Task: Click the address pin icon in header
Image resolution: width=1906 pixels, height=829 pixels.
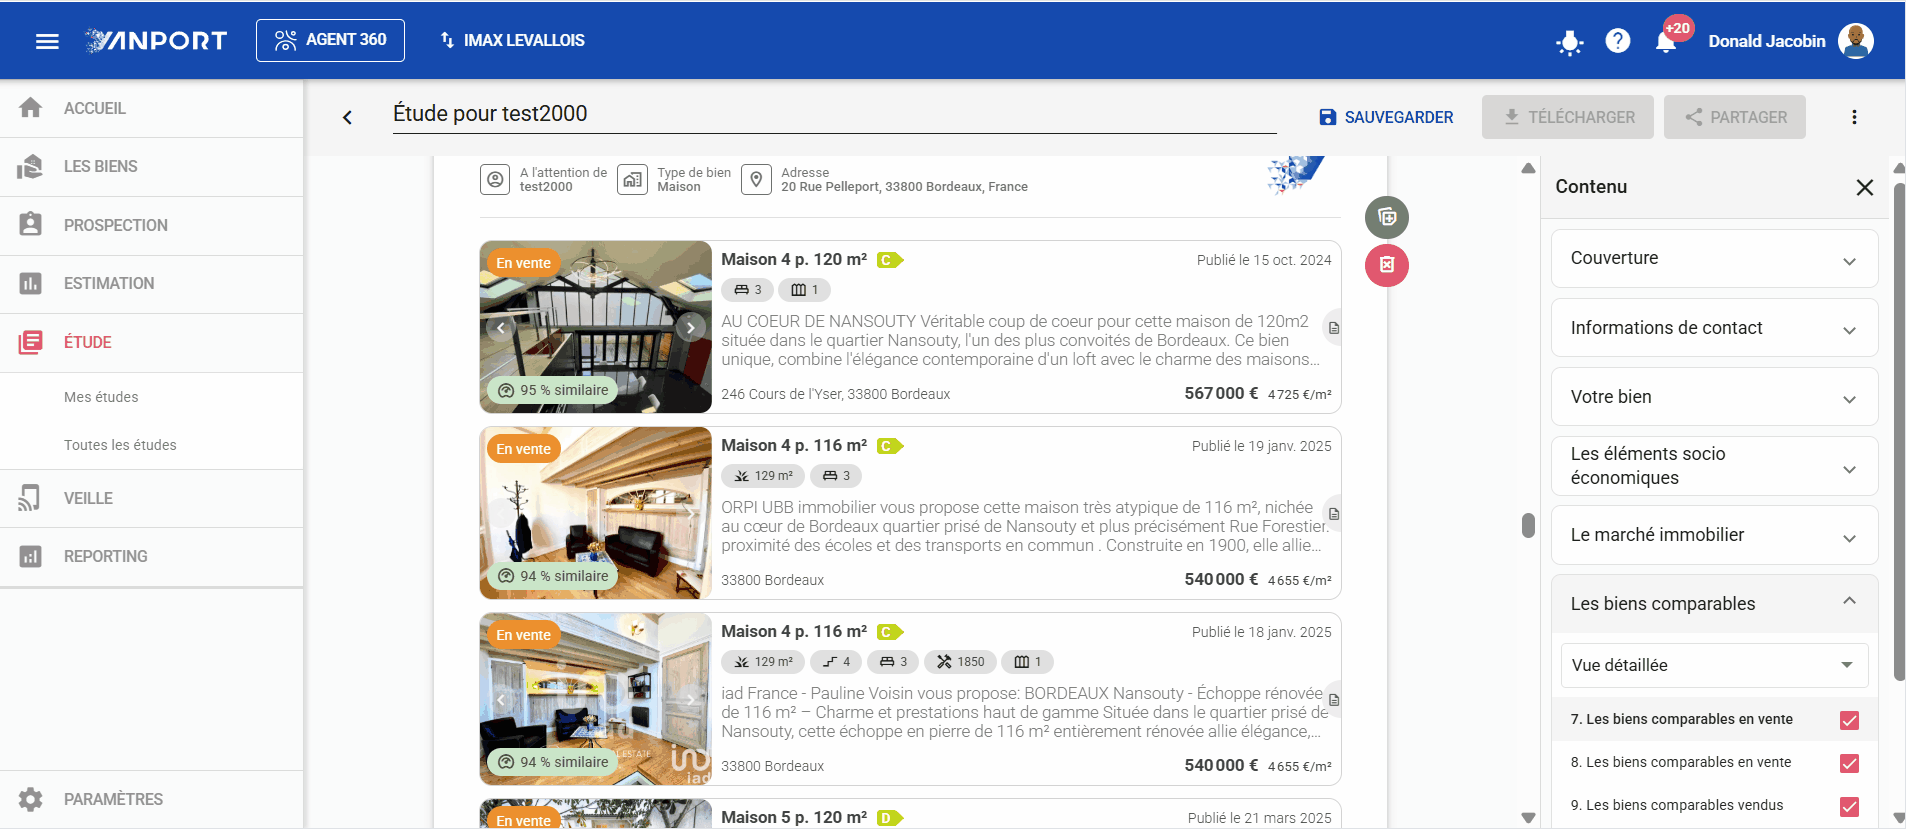Action: [757, 180]
